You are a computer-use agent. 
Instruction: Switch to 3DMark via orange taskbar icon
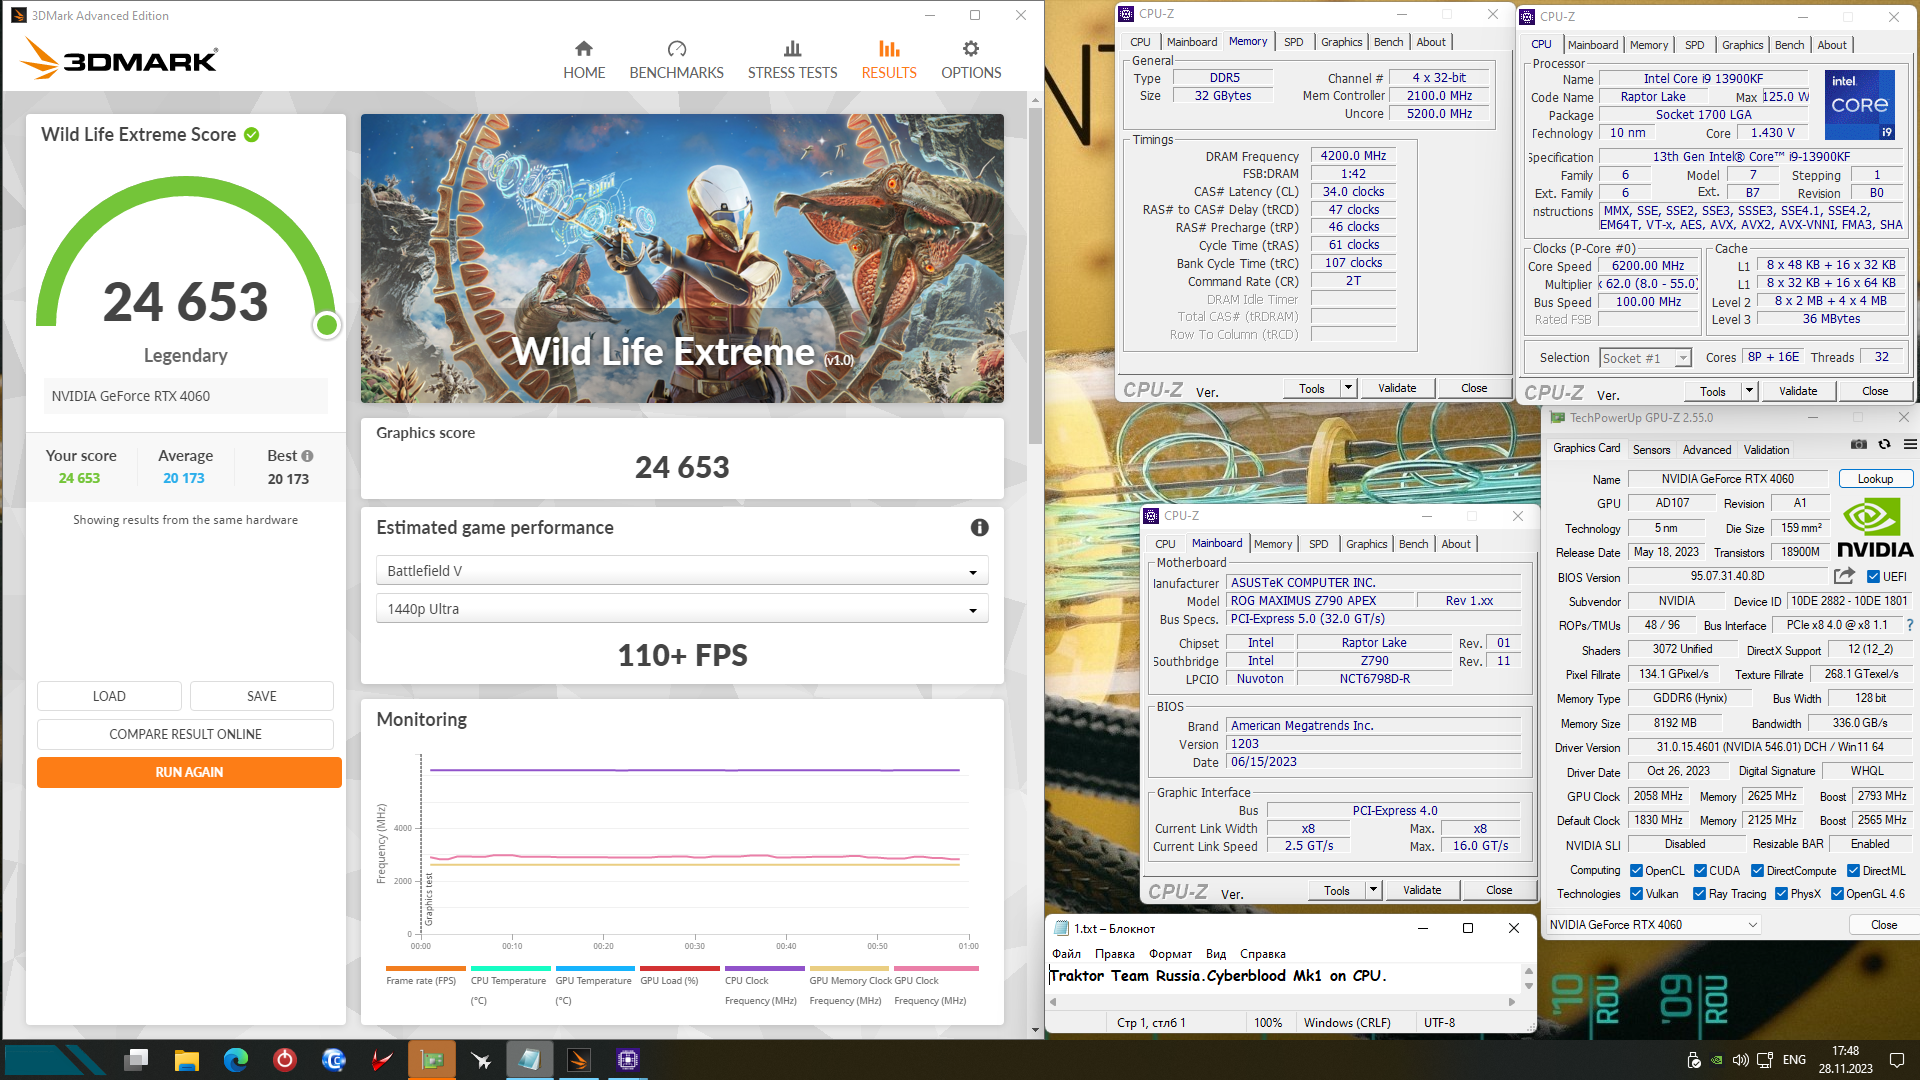click(x=579, y=1059)
